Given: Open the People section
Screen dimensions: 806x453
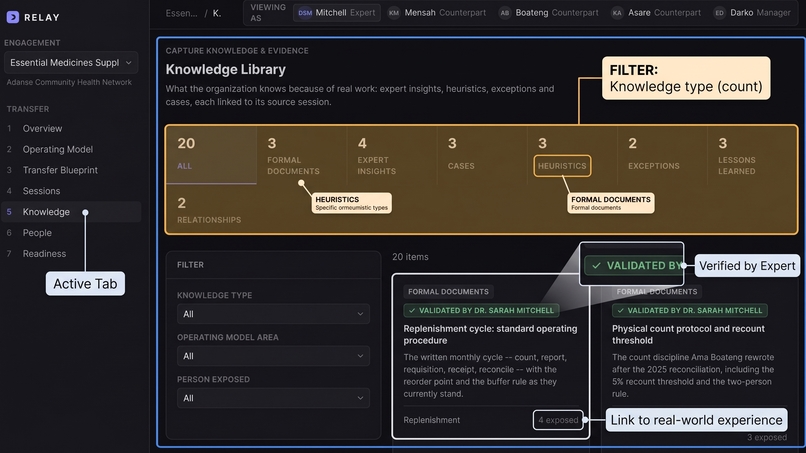Looking at the screenshot, I should pos(37,233).
